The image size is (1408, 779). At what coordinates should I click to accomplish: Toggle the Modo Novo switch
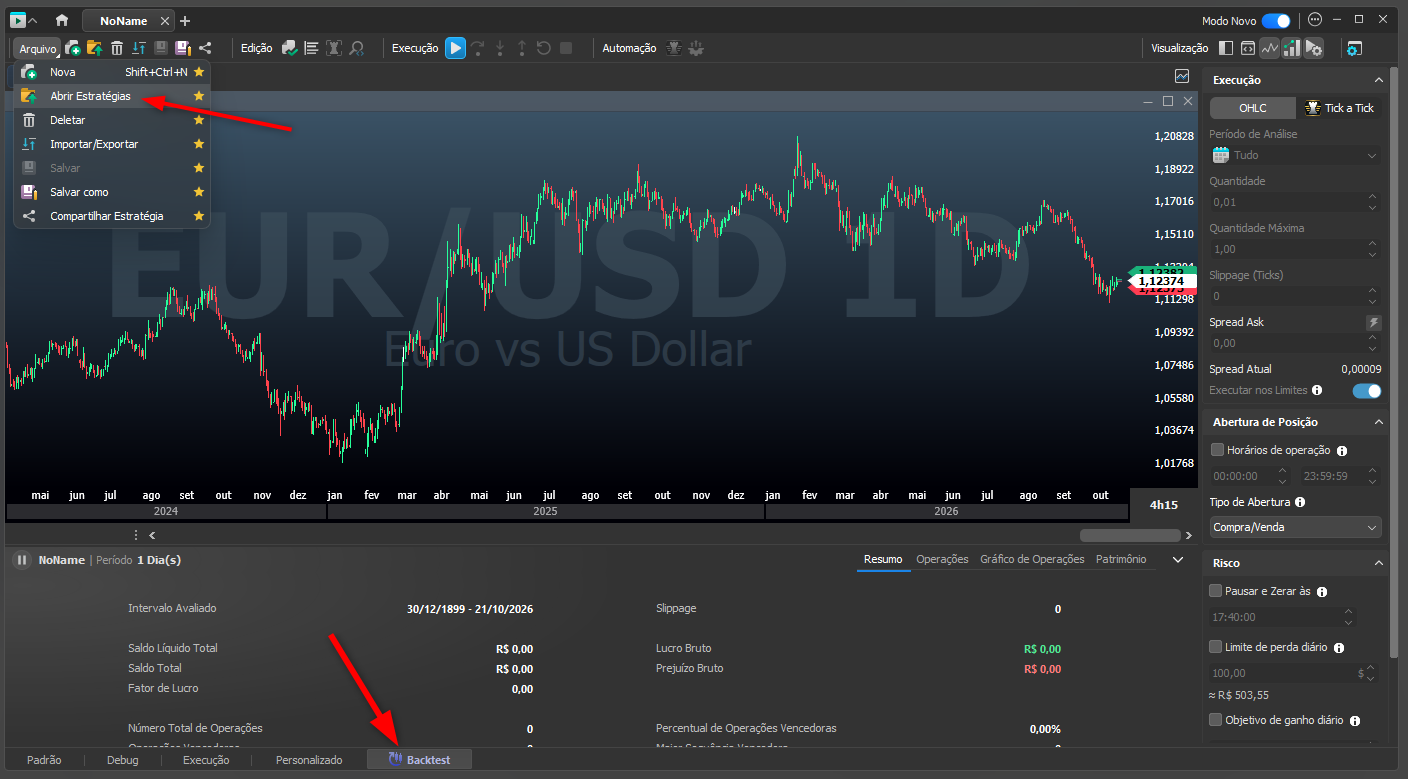pyautogui.click(x=1275, y=20)
